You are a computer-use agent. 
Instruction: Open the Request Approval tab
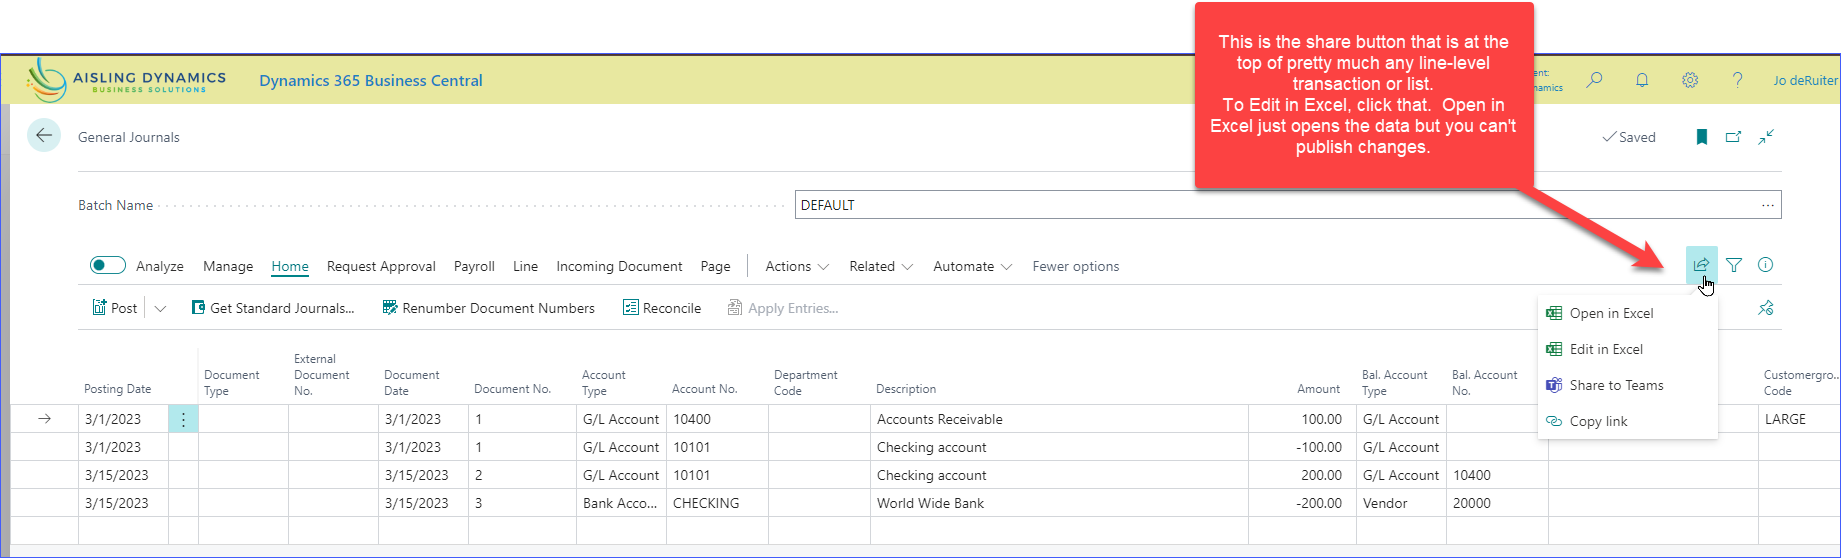[x=381, y=266]
